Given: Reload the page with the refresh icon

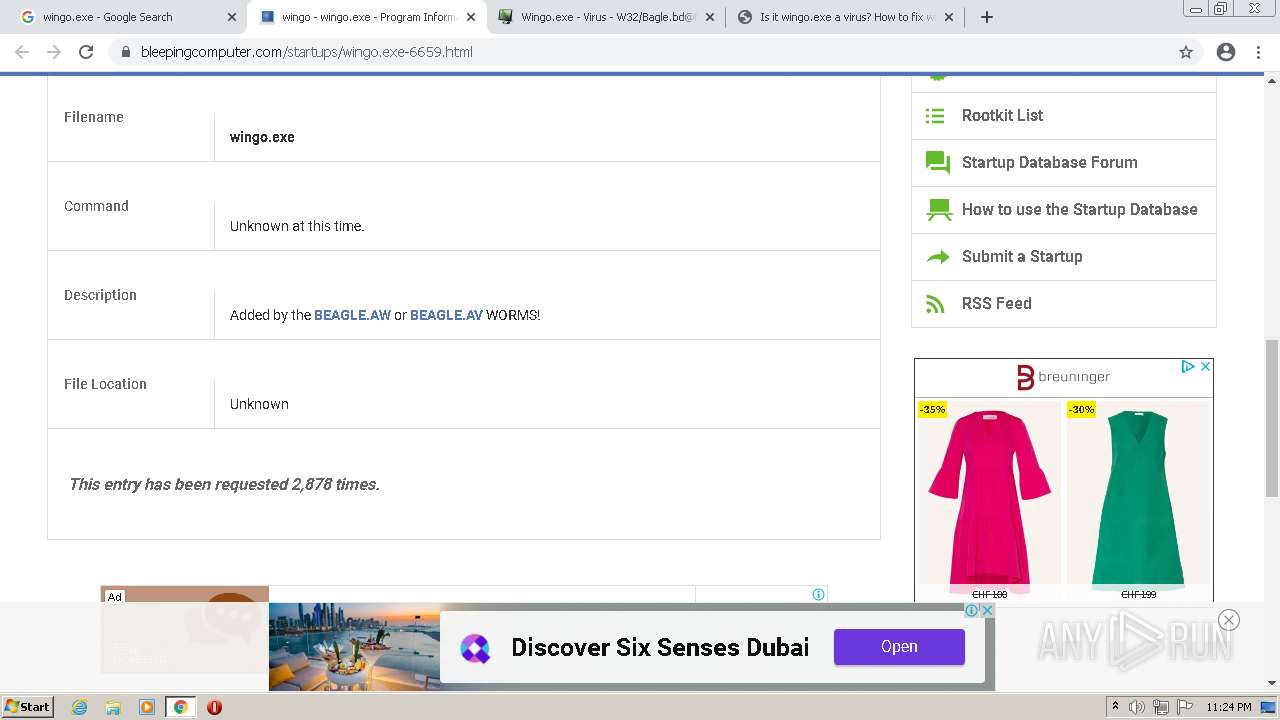Looking at the screenshot, I should tap(86, 52).
